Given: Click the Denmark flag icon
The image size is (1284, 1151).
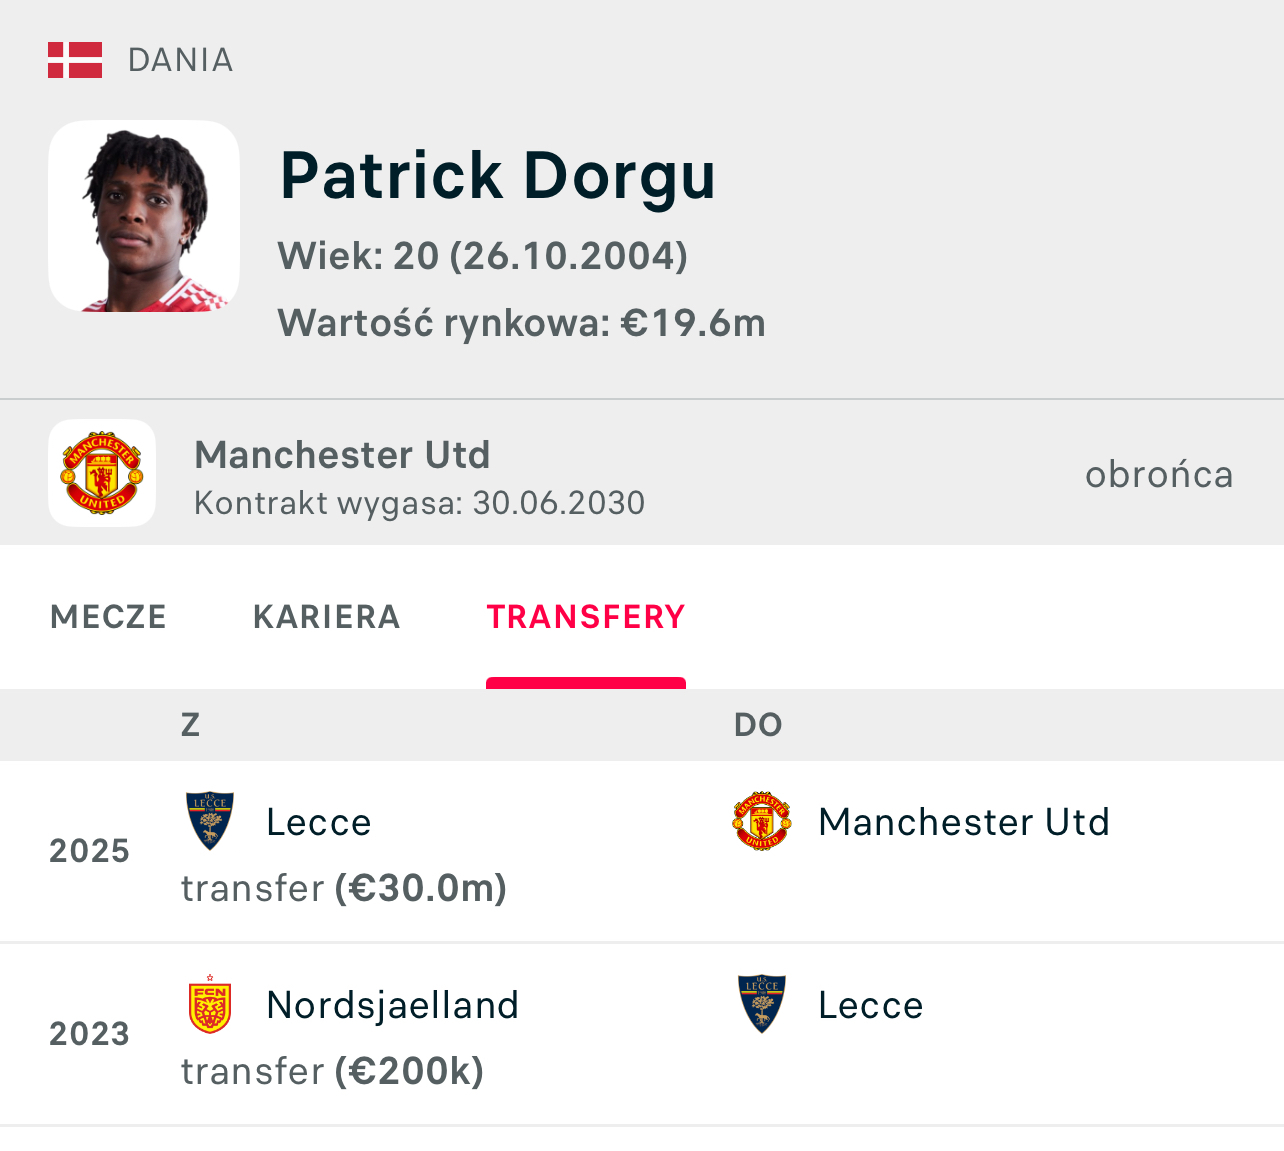Looking at the screenshot, I should [x=75, y=60].
